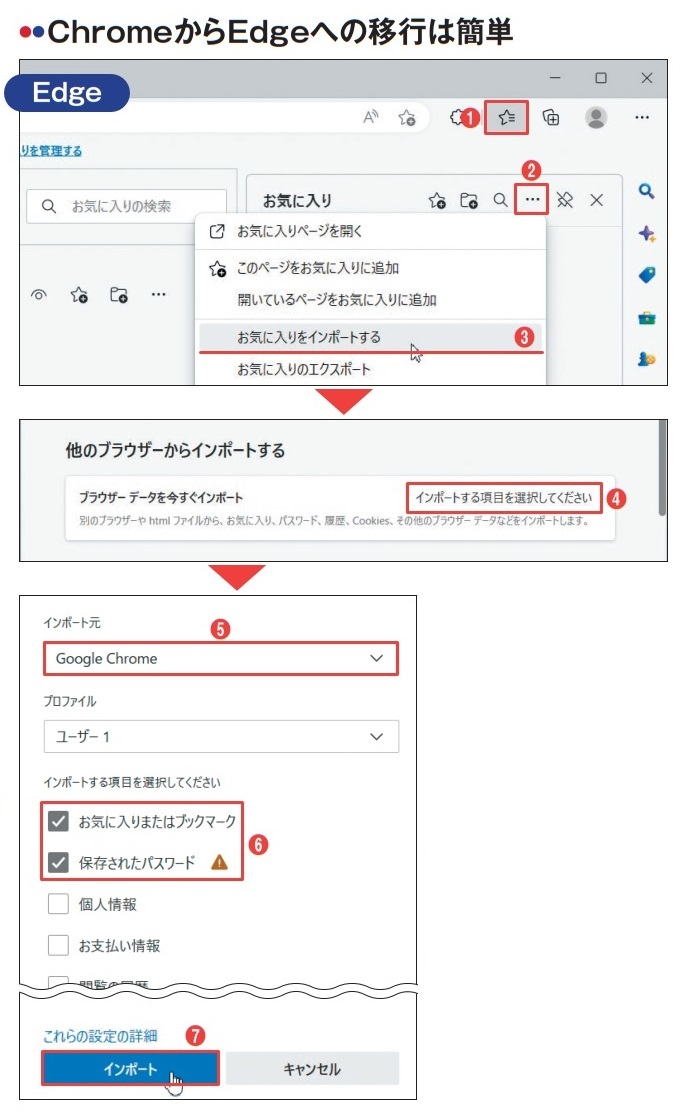Click the blue インポート button

point(130,1068)
